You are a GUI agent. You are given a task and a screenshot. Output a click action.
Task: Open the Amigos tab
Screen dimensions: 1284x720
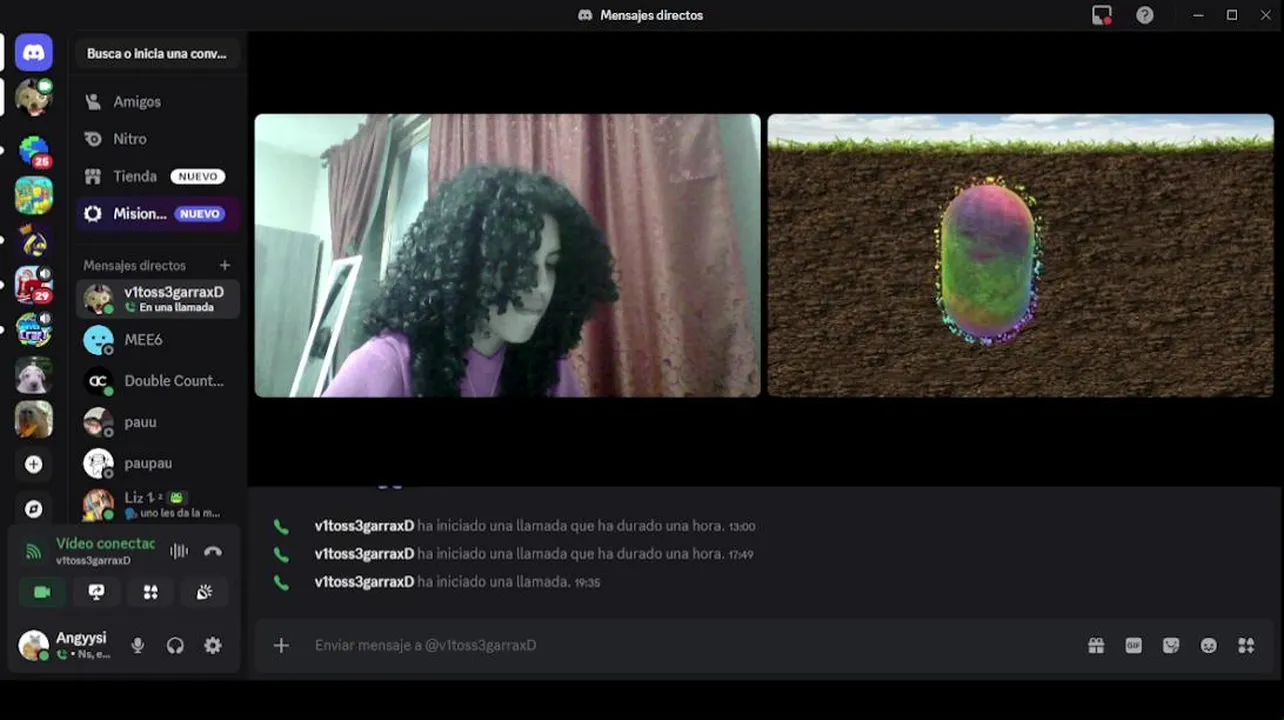pos(158,102)
